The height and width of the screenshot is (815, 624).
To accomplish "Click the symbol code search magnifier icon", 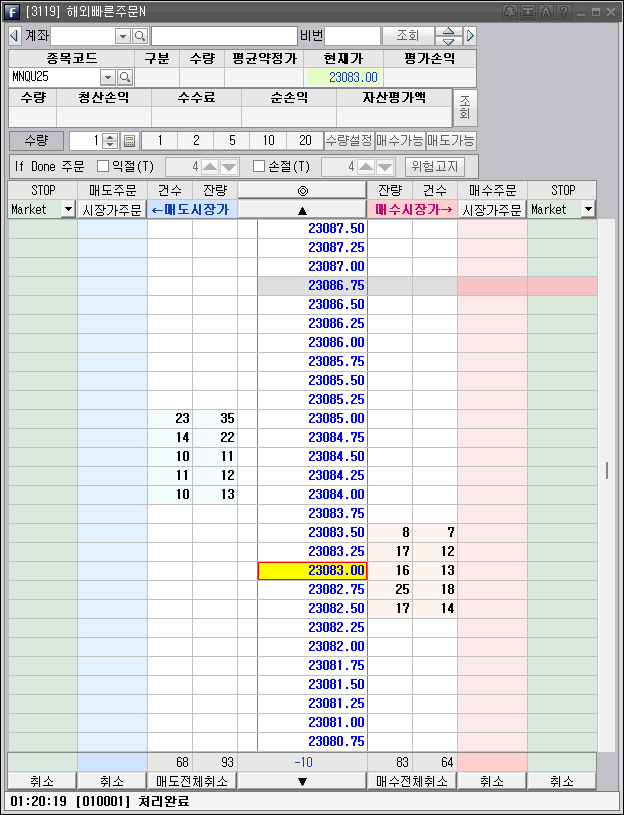I will [125, 77].
